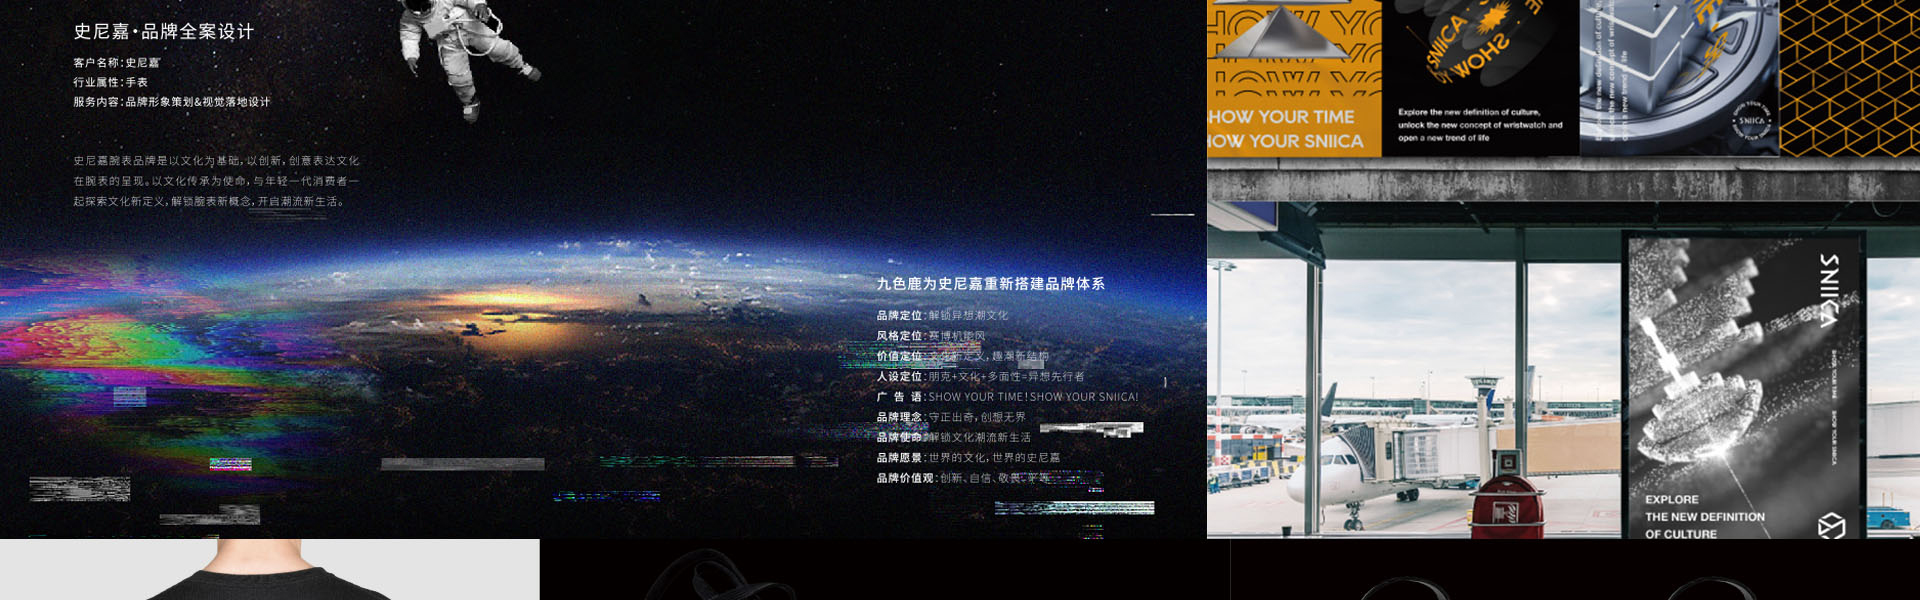Image resolution: width=1920 pixels, height=600 pixels.
Task: Click the black t-shirt model image
Action: click(x=270, y=570)
